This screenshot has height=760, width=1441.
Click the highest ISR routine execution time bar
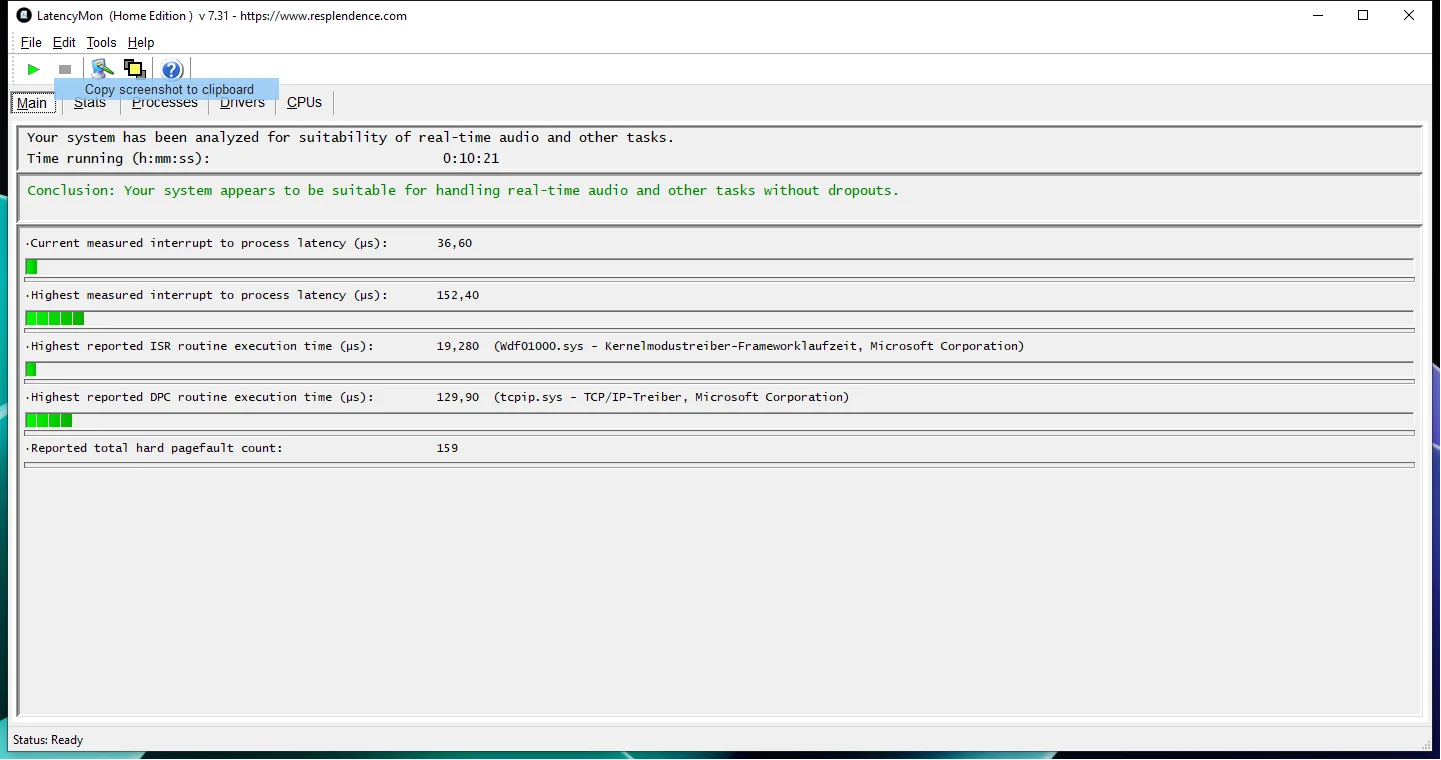719,370
